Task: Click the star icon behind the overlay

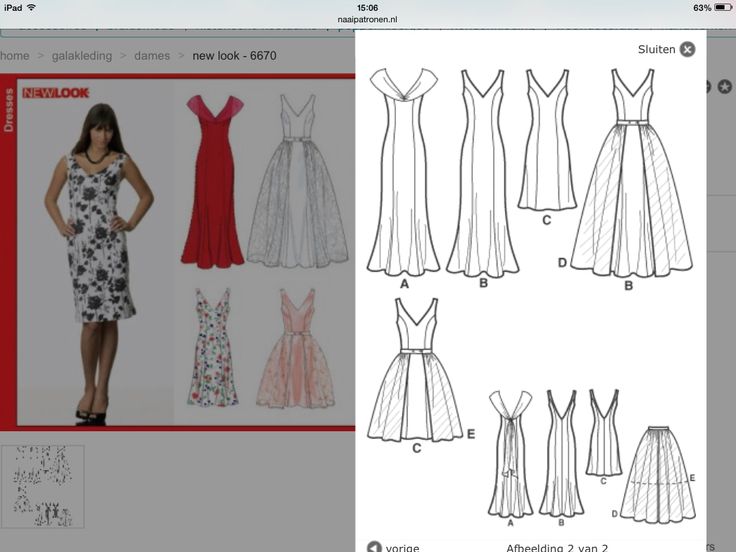Action: pyautogui.click(x=725, y=87)
